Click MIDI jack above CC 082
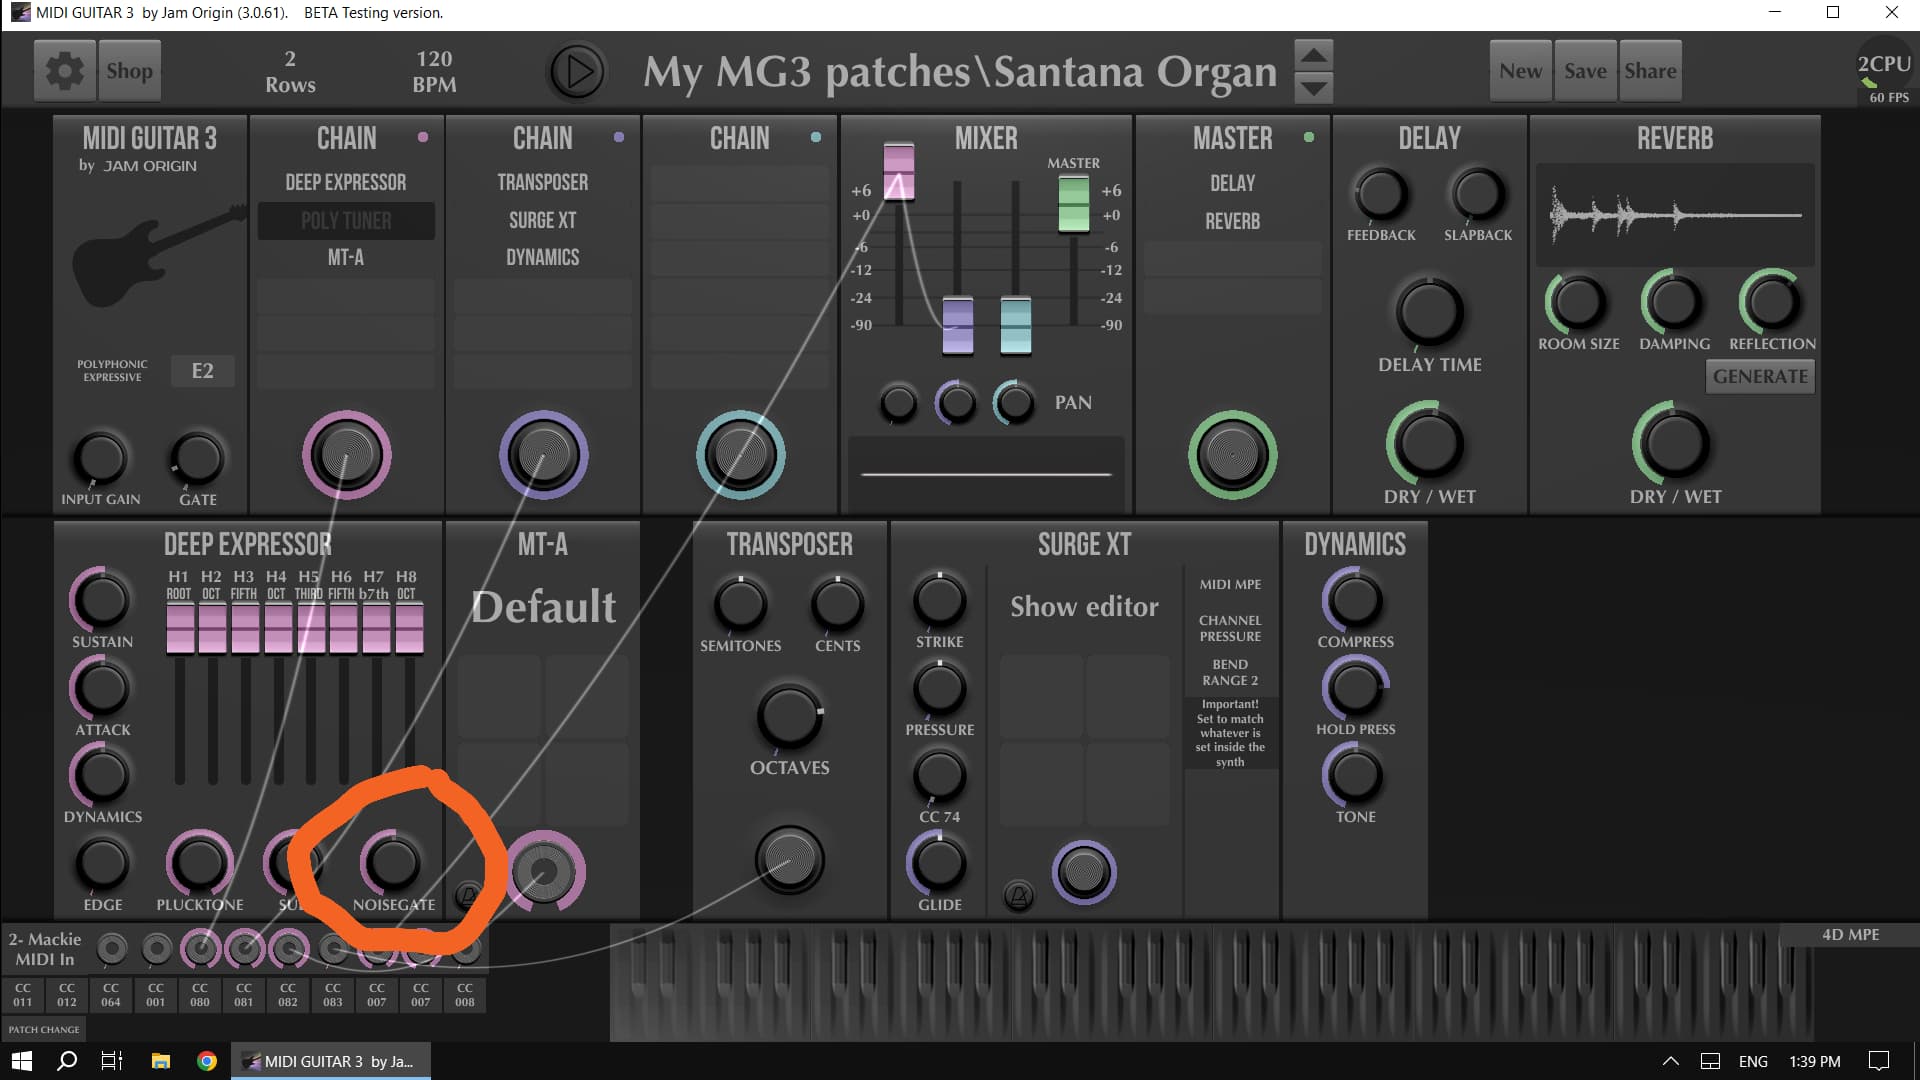This screenshot has width=1920, height=1080. (x=288, y=948)
